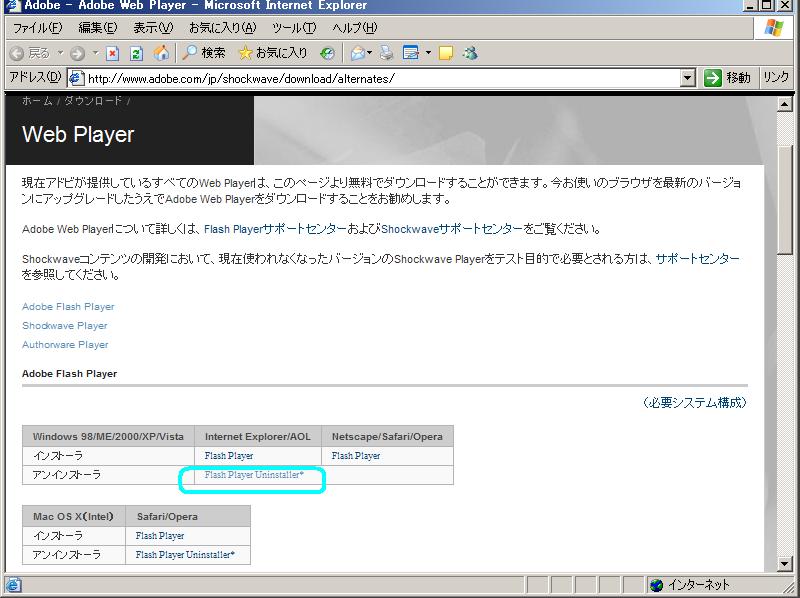Go to the Home page icon

[161, 53]
